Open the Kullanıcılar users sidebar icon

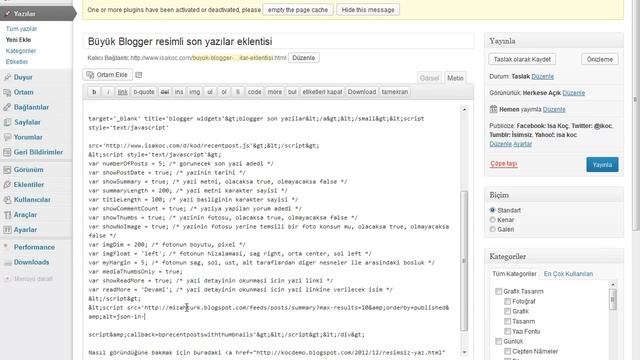click(7, 200)
